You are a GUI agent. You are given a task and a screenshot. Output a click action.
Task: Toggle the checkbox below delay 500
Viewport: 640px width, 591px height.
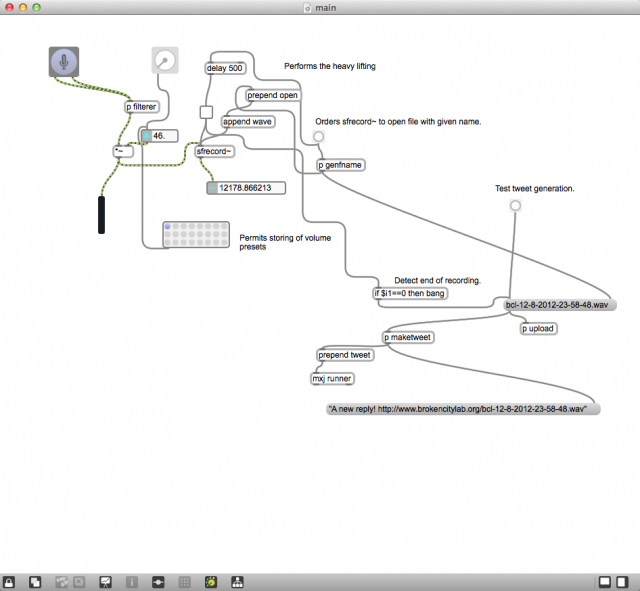(x=207, y=112)
